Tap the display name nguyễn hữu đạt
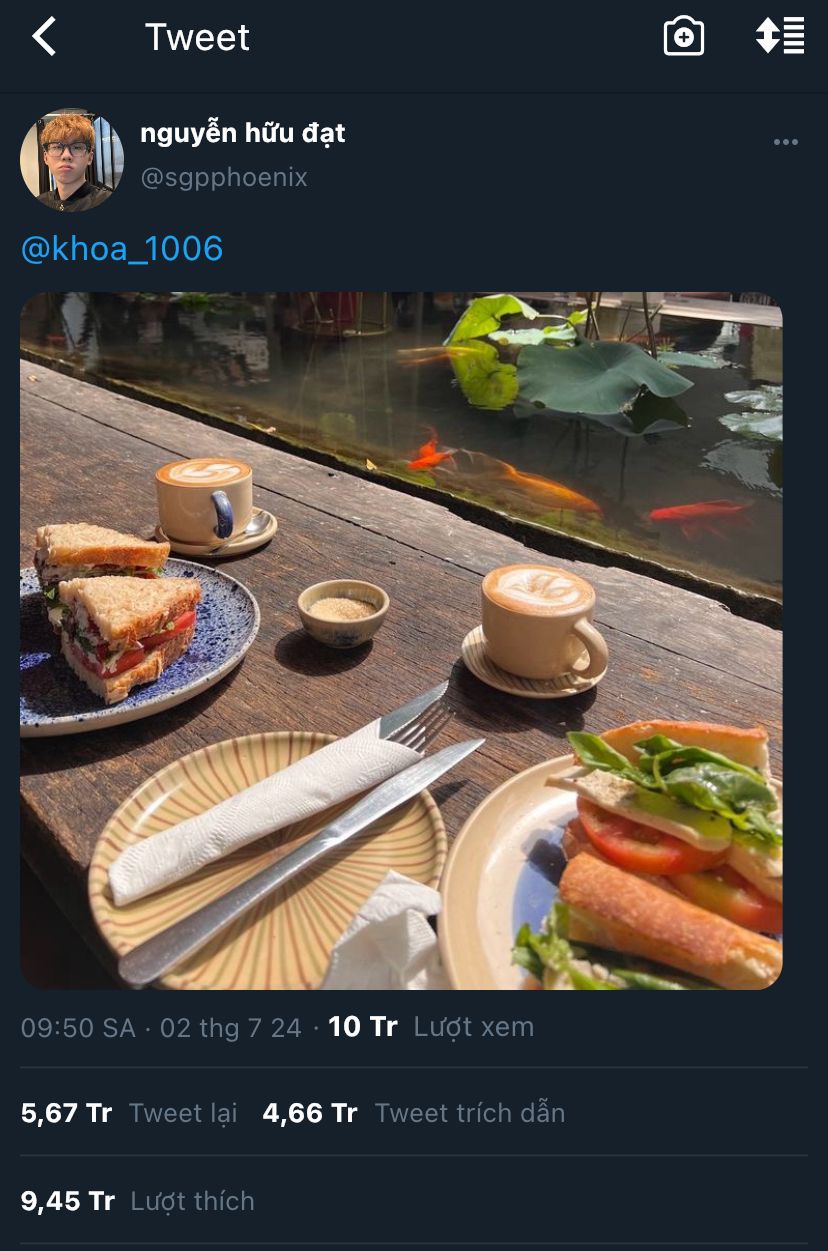 [243, 133]
